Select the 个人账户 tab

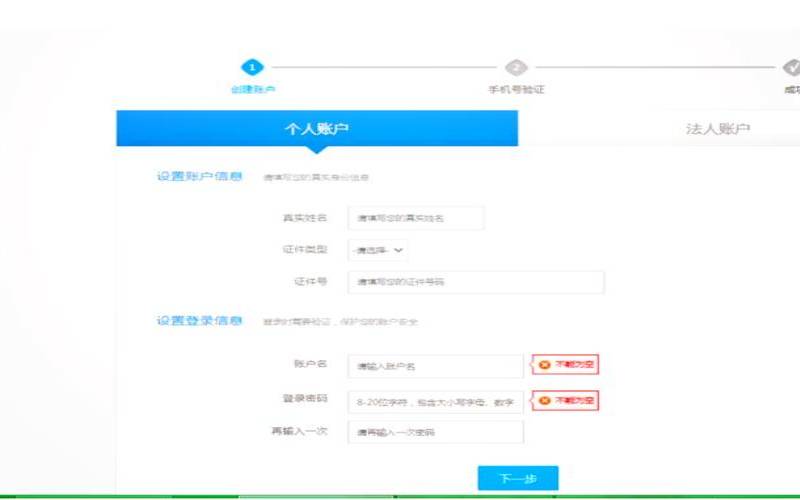click(x=317, y=129)
